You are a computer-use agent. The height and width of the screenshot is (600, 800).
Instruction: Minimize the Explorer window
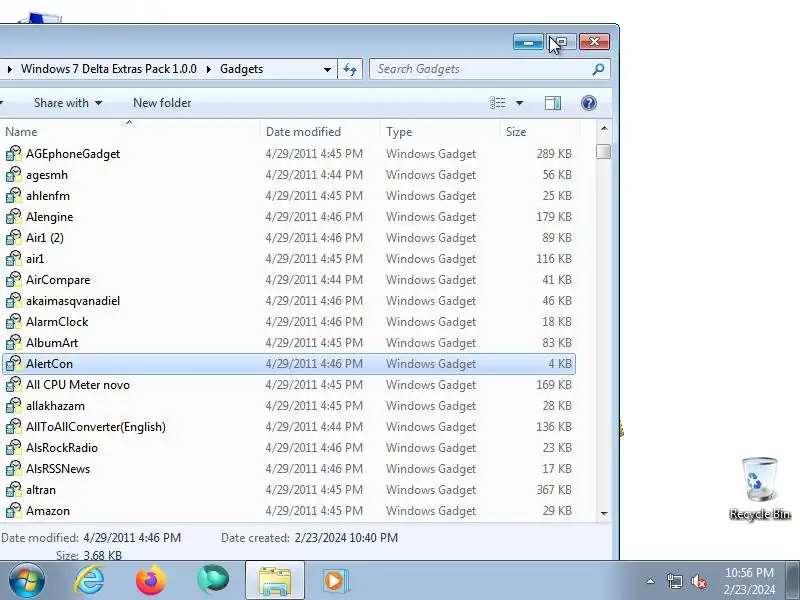[529, 42]
